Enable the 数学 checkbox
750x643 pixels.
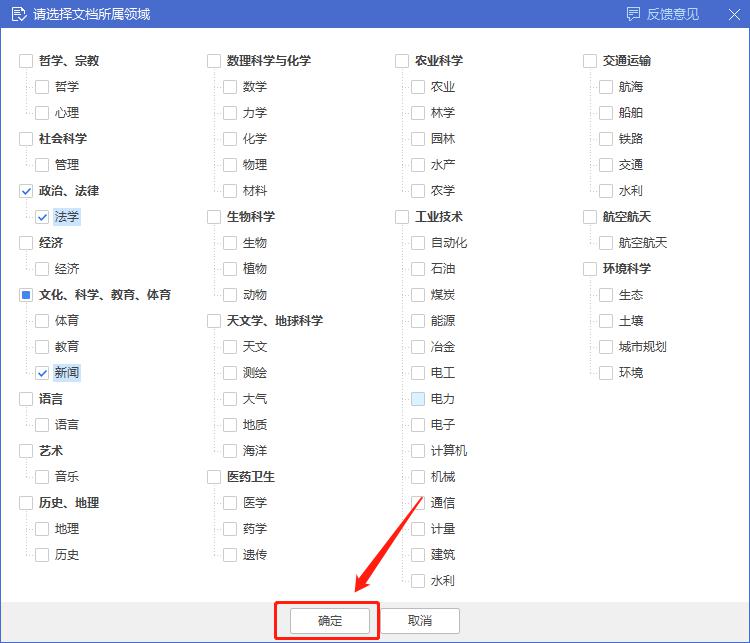click(x=230, y=87)
